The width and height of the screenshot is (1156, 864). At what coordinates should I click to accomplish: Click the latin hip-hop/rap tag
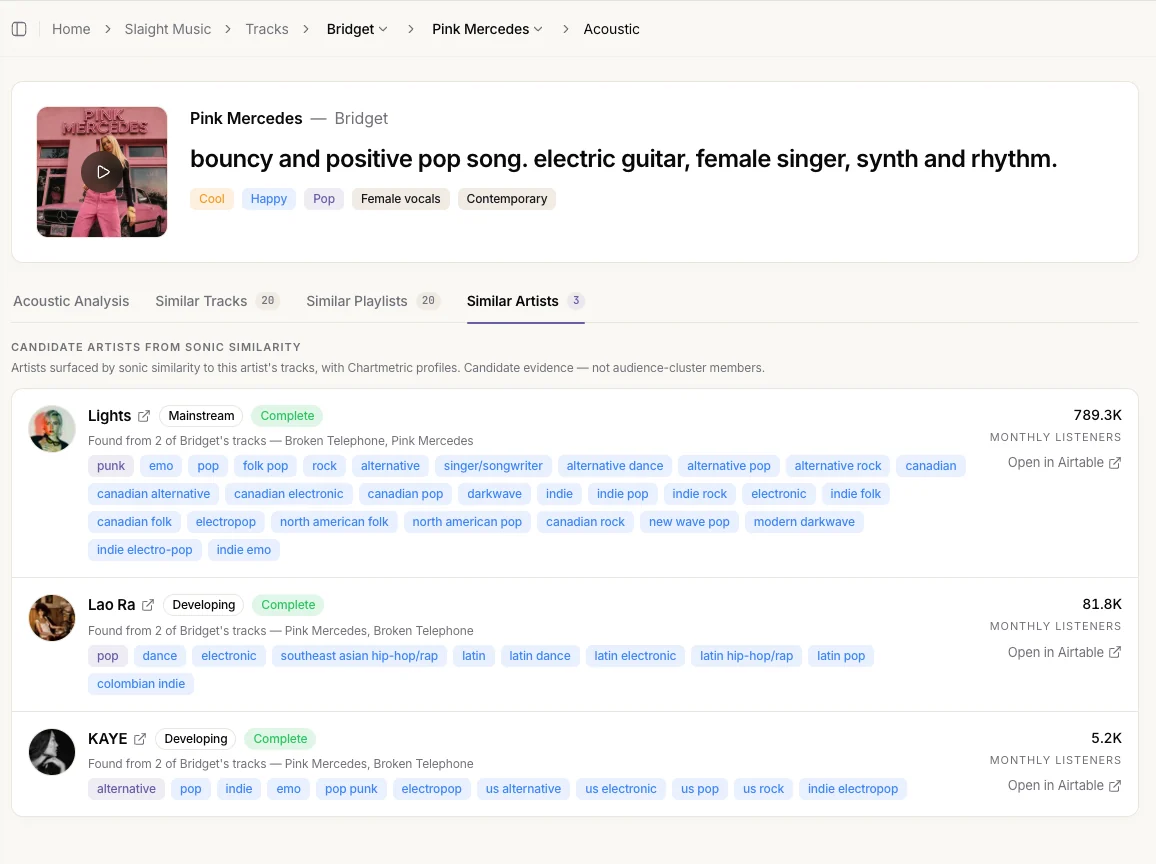(x=747, y=656)
